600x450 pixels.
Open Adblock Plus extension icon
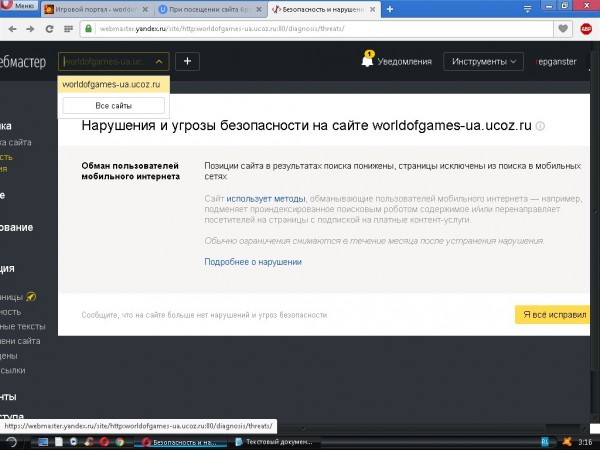586,29
